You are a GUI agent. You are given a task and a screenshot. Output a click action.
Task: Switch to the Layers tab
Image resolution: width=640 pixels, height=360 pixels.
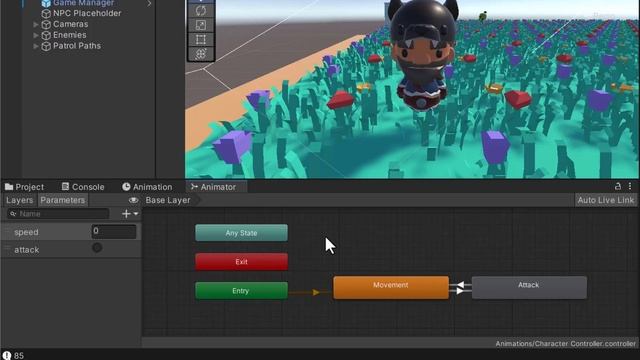[x=20, y=200]
